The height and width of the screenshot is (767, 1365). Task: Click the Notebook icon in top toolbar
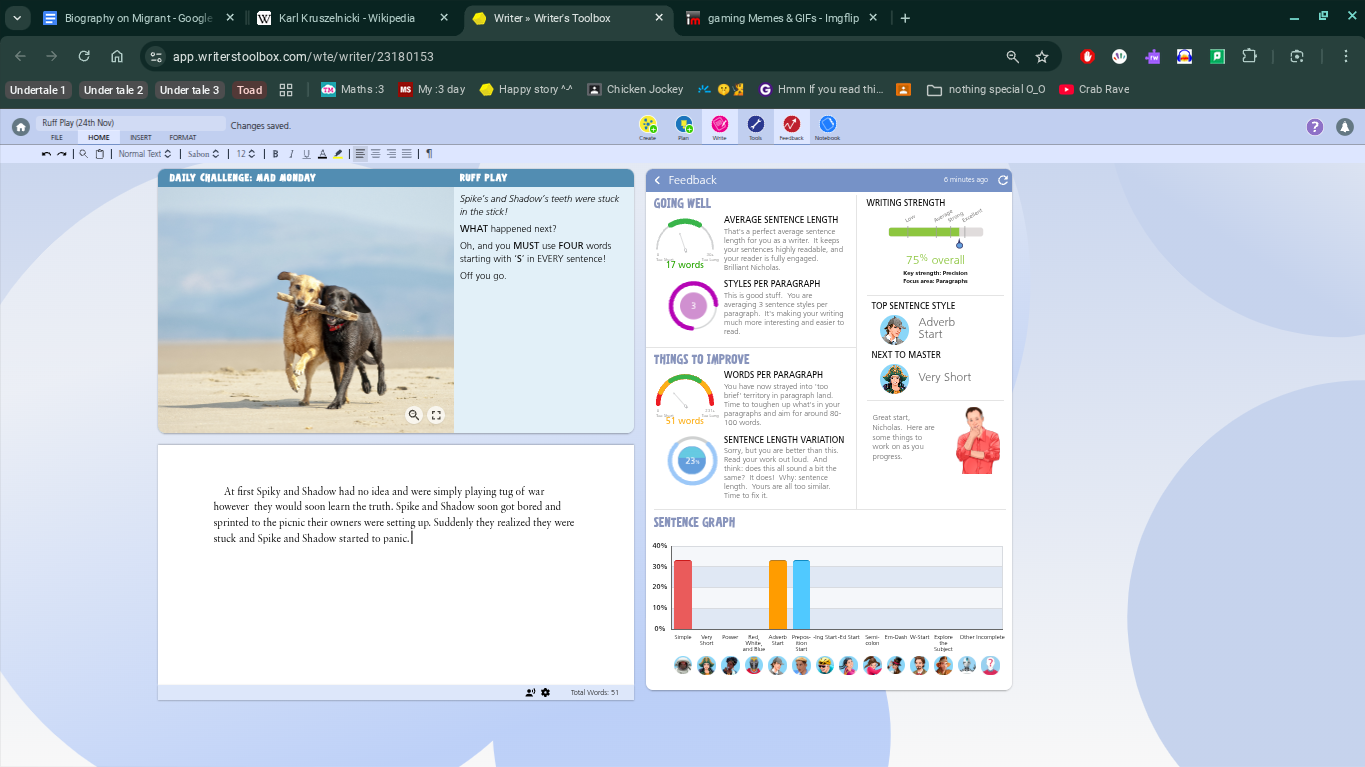pyautogui.click(x=827, y=126)
